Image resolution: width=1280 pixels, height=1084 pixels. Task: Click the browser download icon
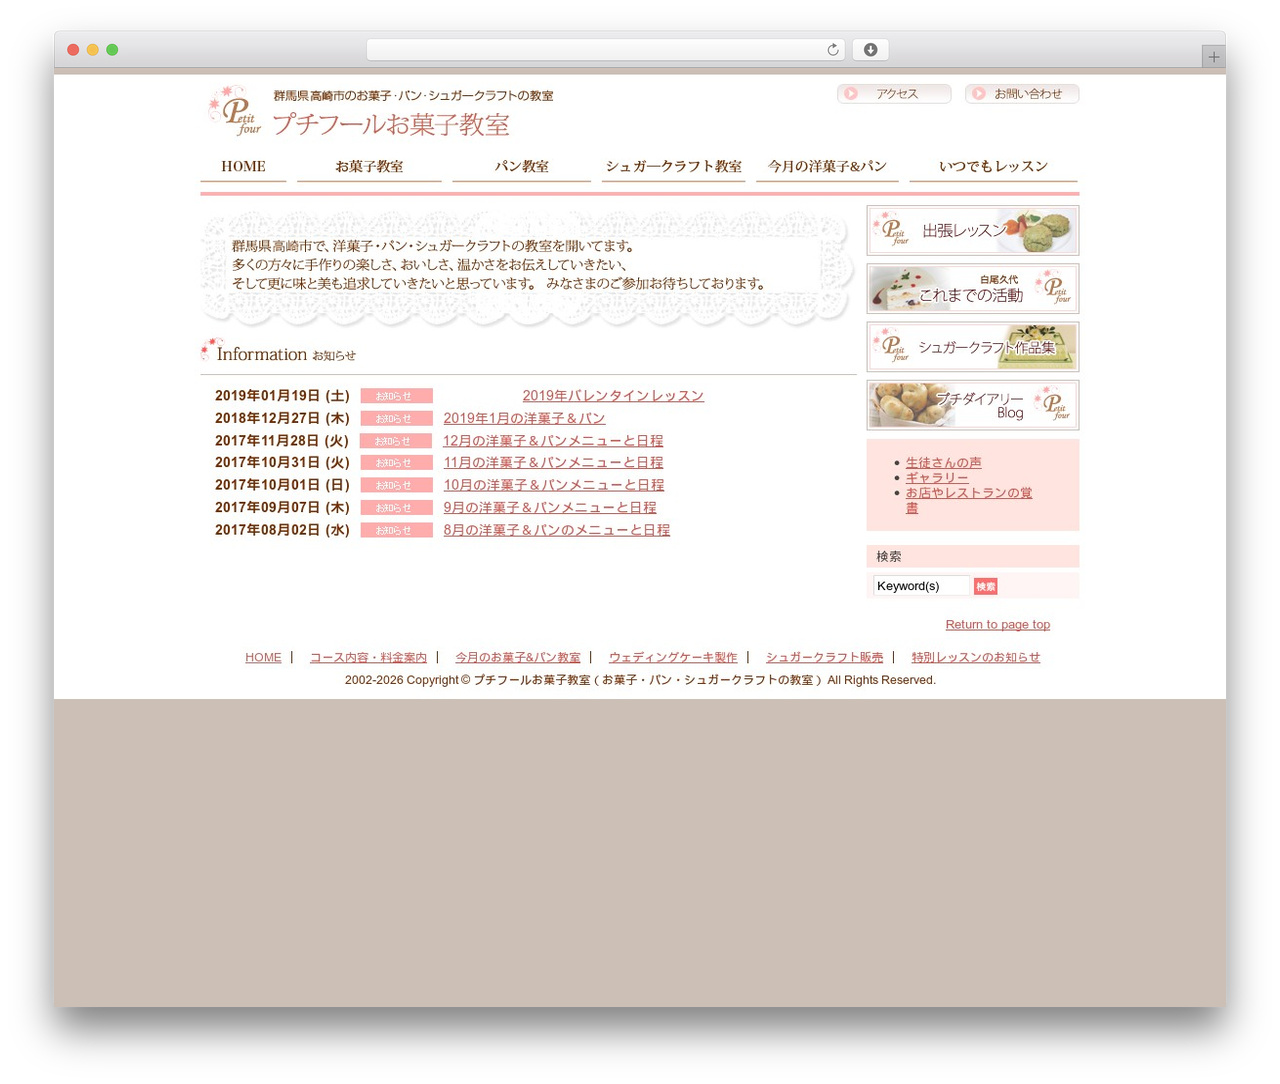[870, 50]
